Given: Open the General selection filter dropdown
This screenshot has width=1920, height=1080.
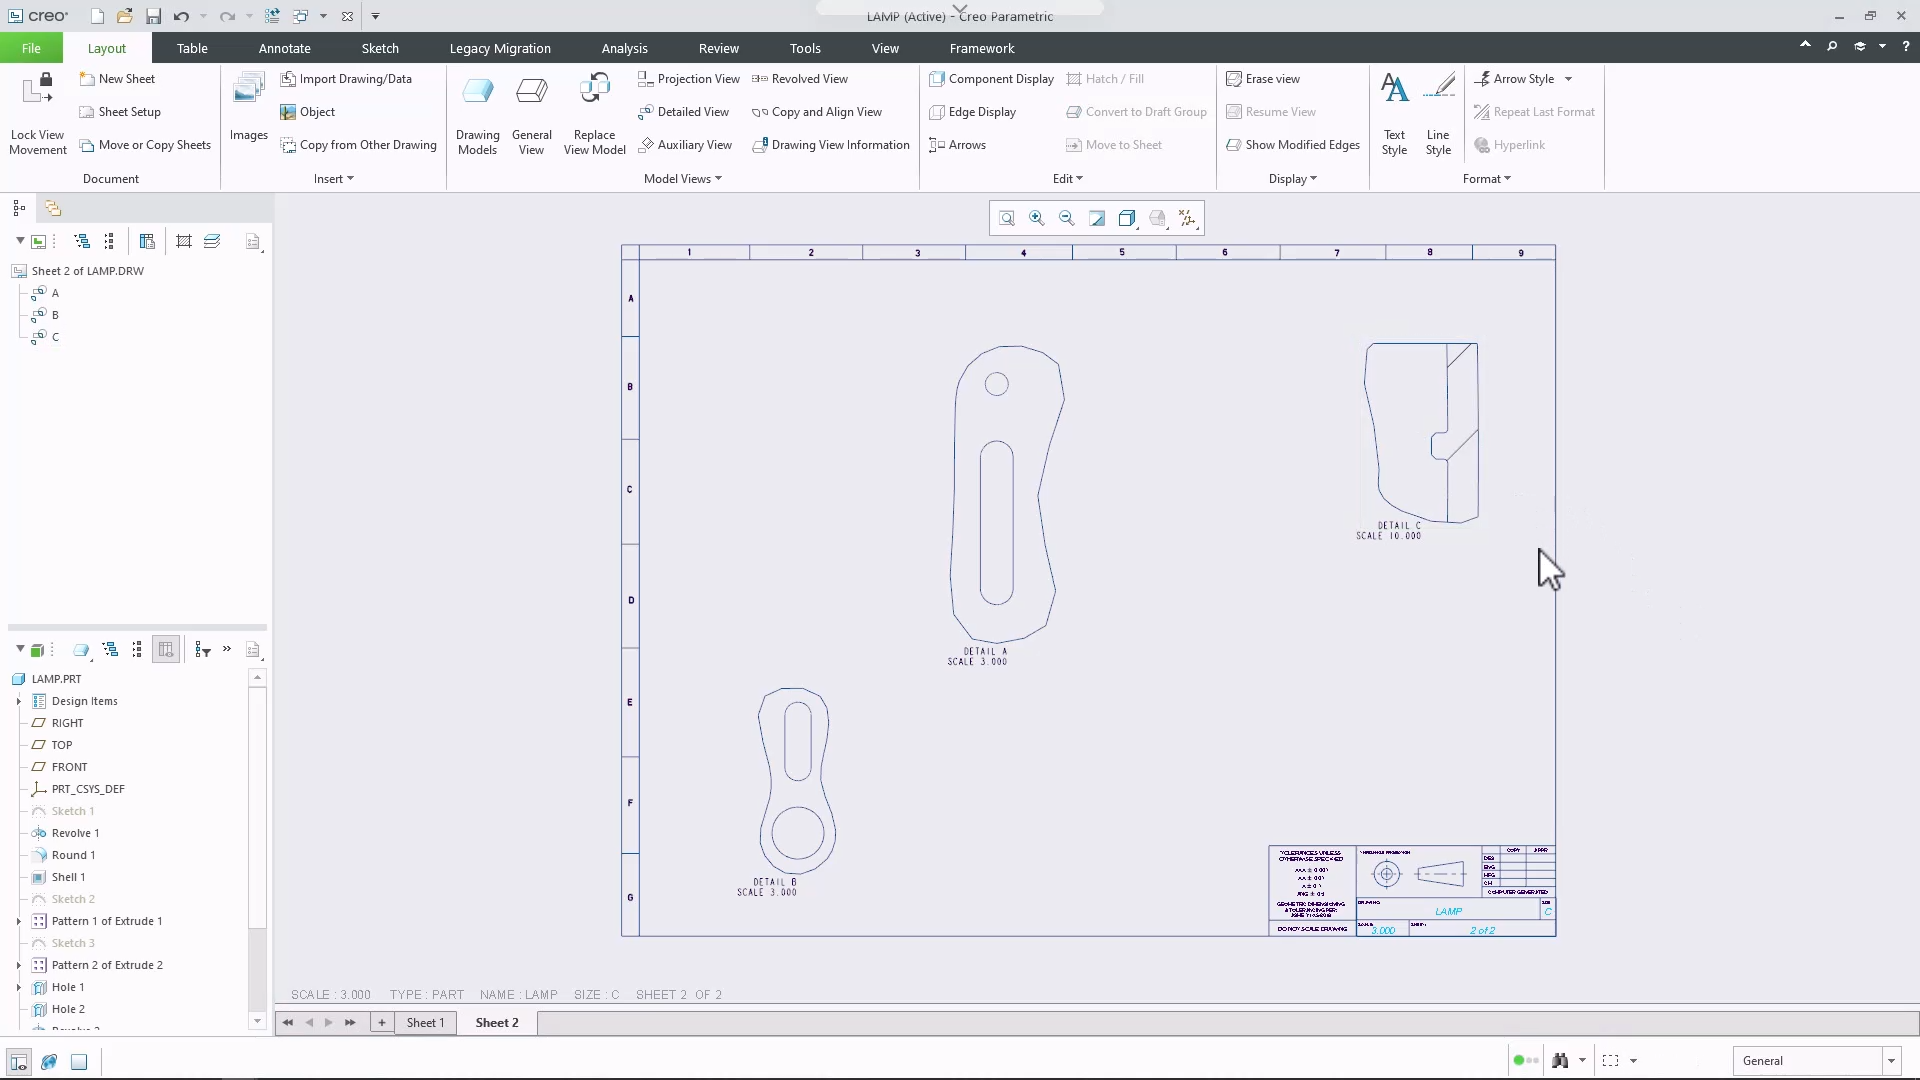Looking at the screenshot, I should (1891, 1061).
